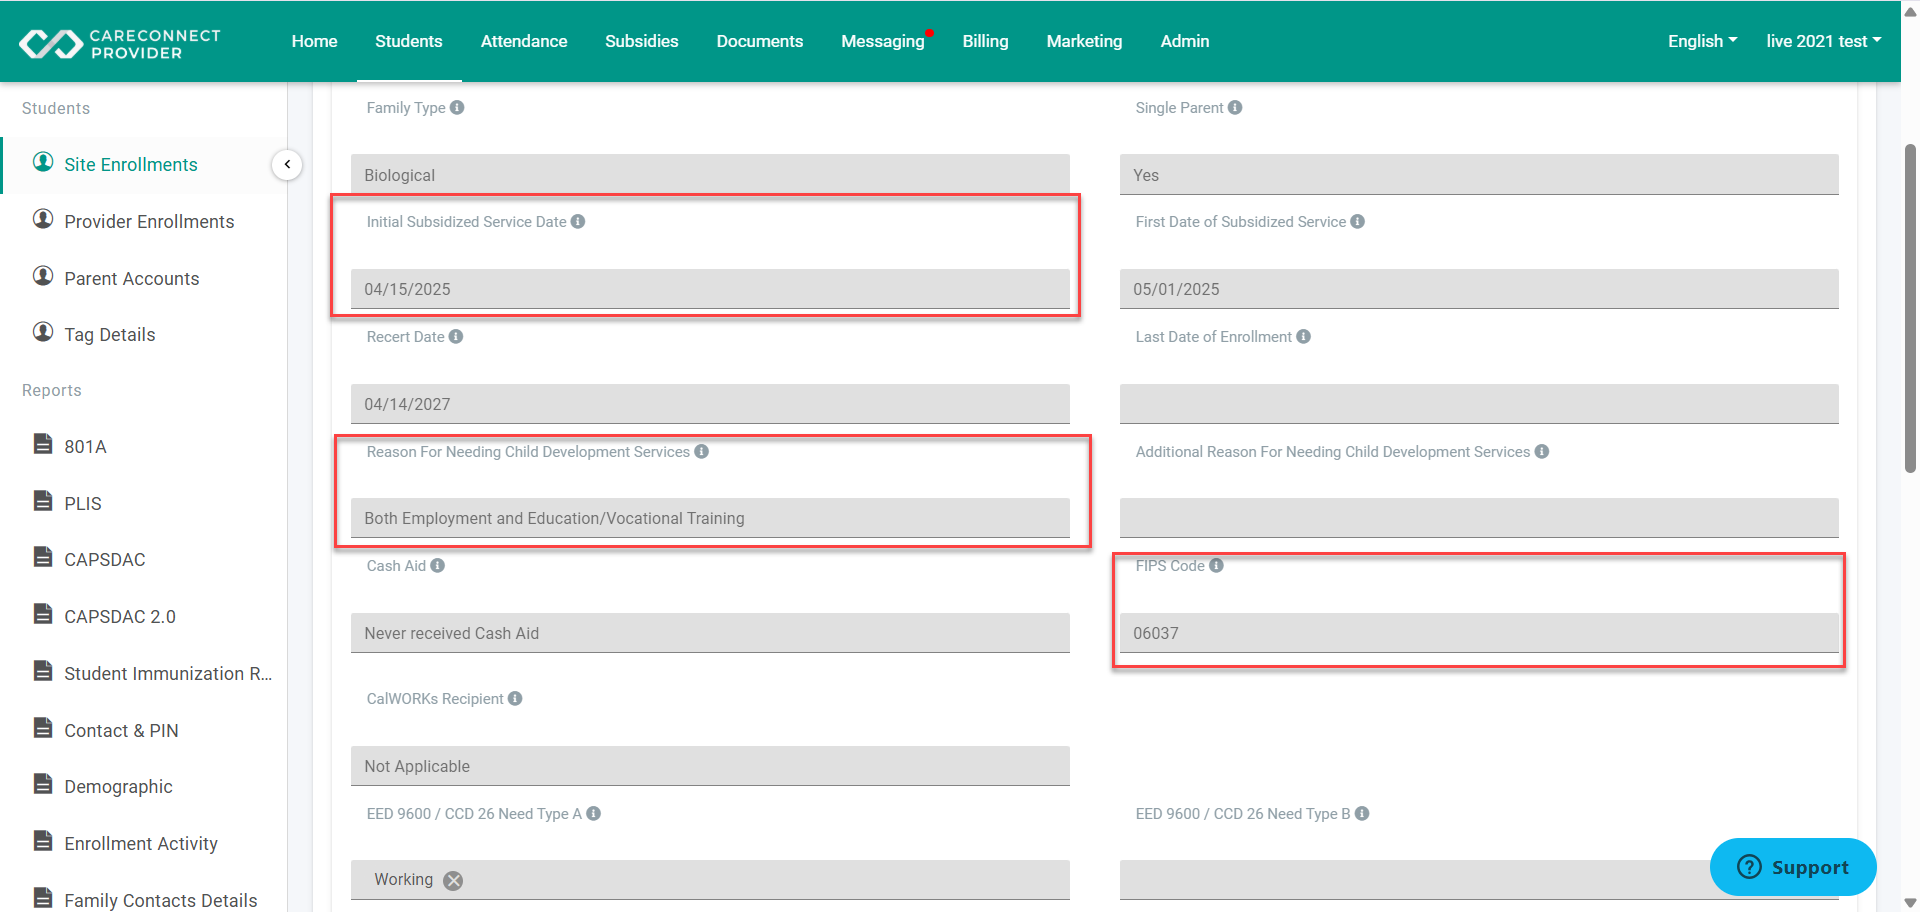Open the Reason For Needing Services dropdown
This screenshot has height=912, width=1920.
[710, 518]
